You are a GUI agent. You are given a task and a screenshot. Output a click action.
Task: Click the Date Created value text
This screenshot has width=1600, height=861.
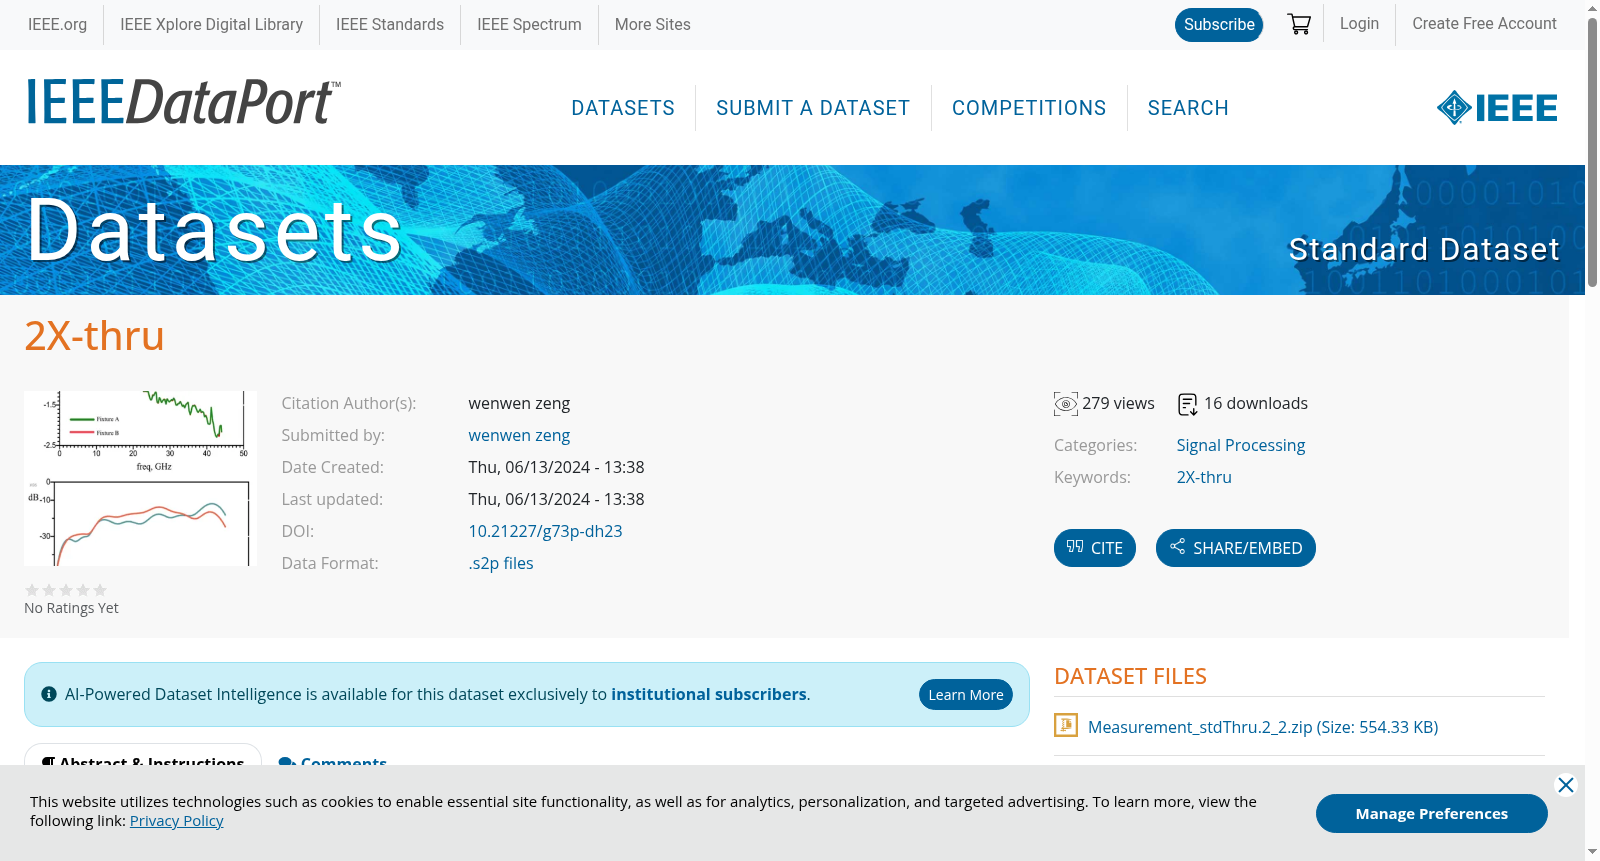pos(556,467)
